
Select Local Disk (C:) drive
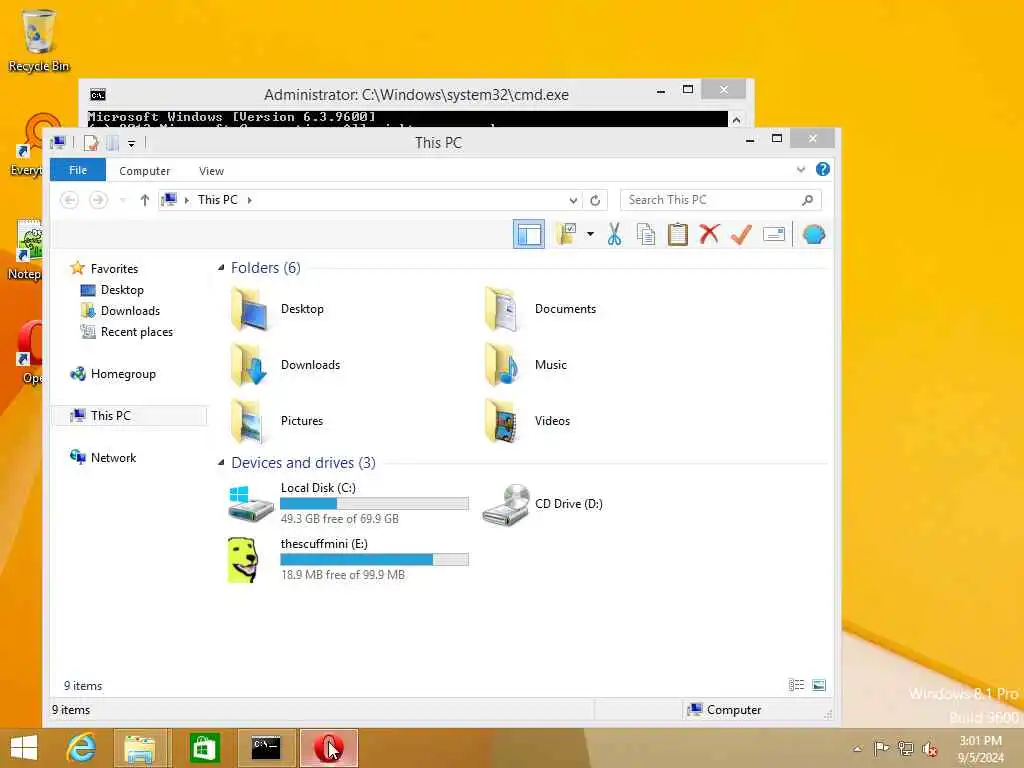point(348,503)
